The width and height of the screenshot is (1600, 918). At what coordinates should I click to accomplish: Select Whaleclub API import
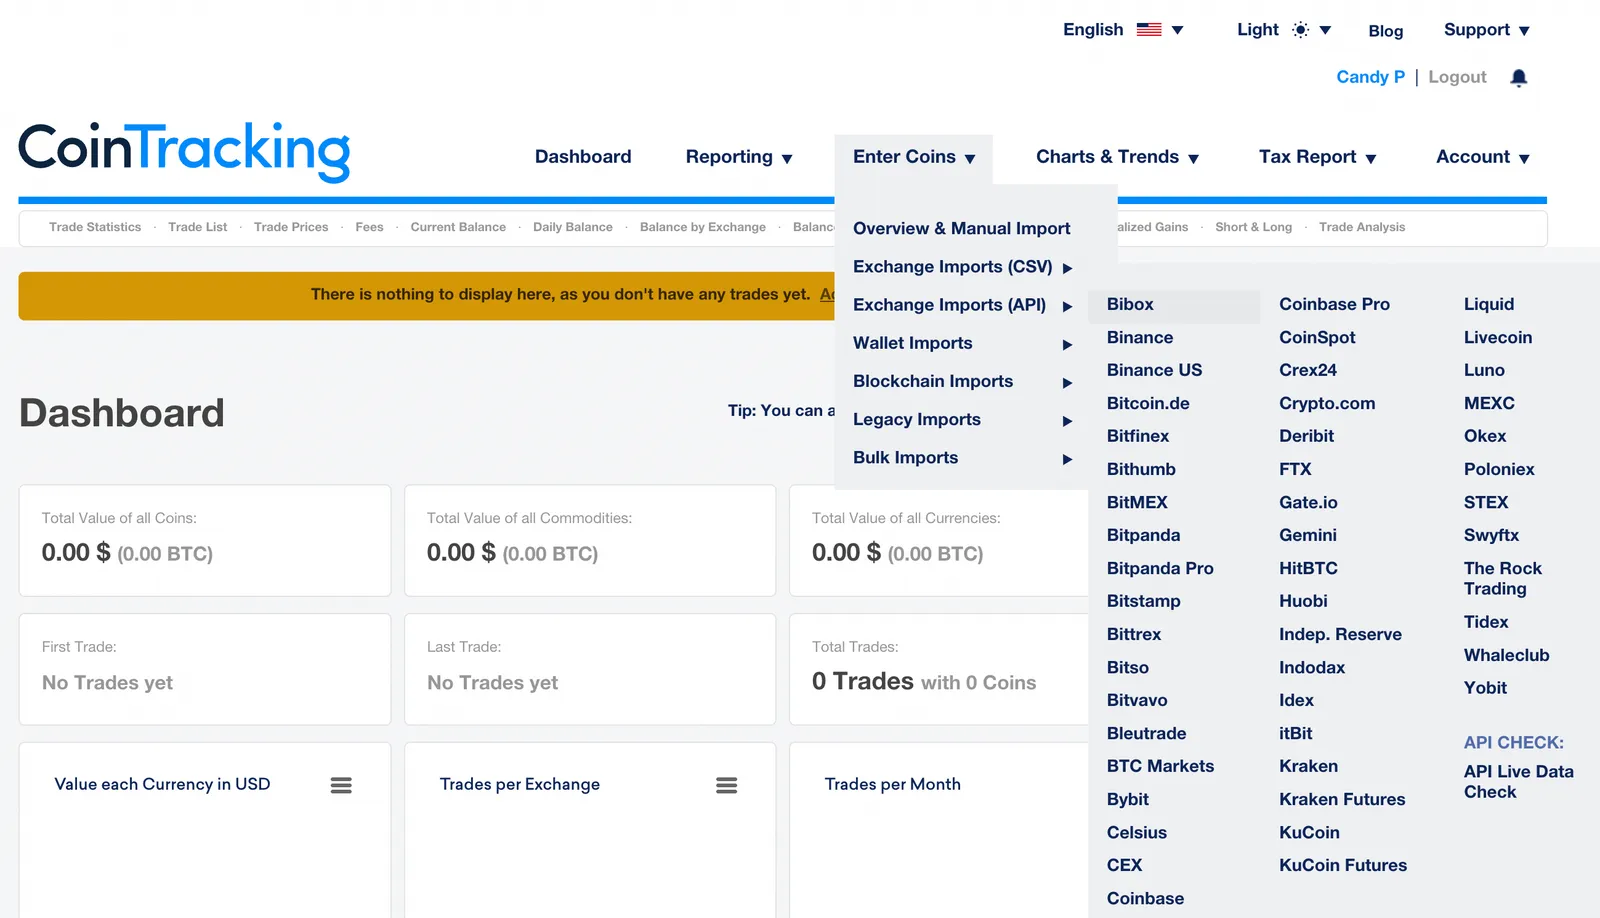[1506, 655]
